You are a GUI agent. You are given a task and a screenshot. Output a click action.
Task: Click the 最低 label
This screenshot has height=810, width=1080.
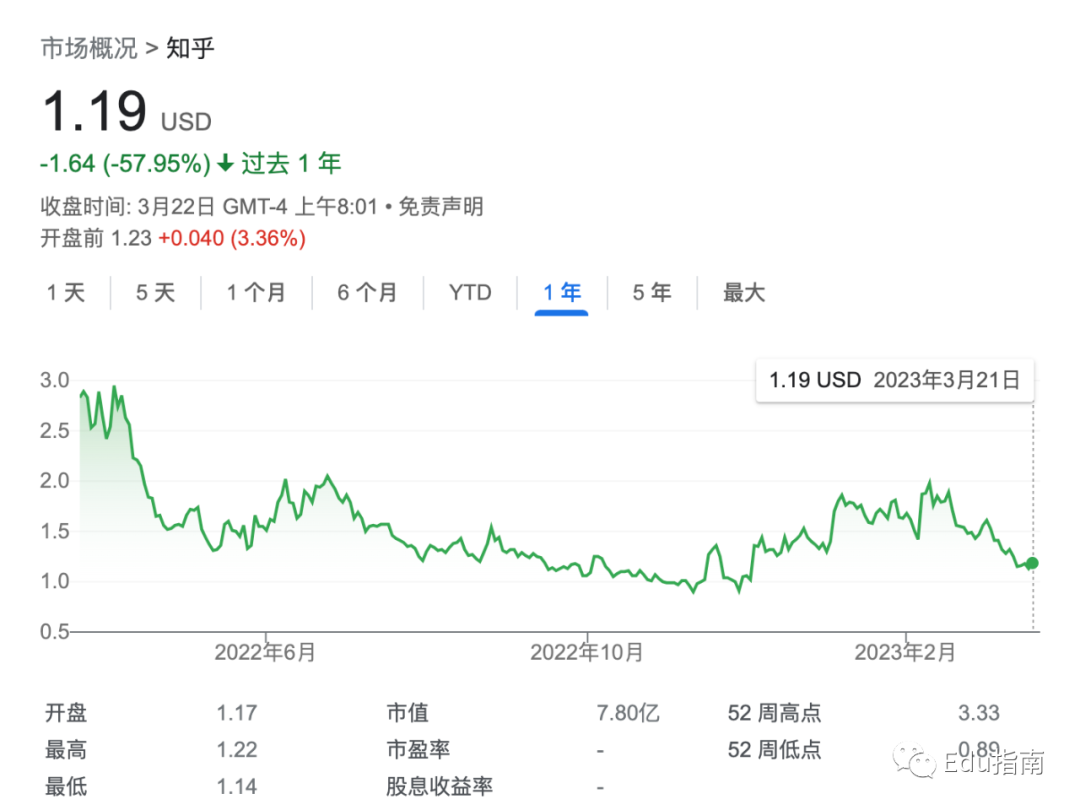[x=66, y=786]
